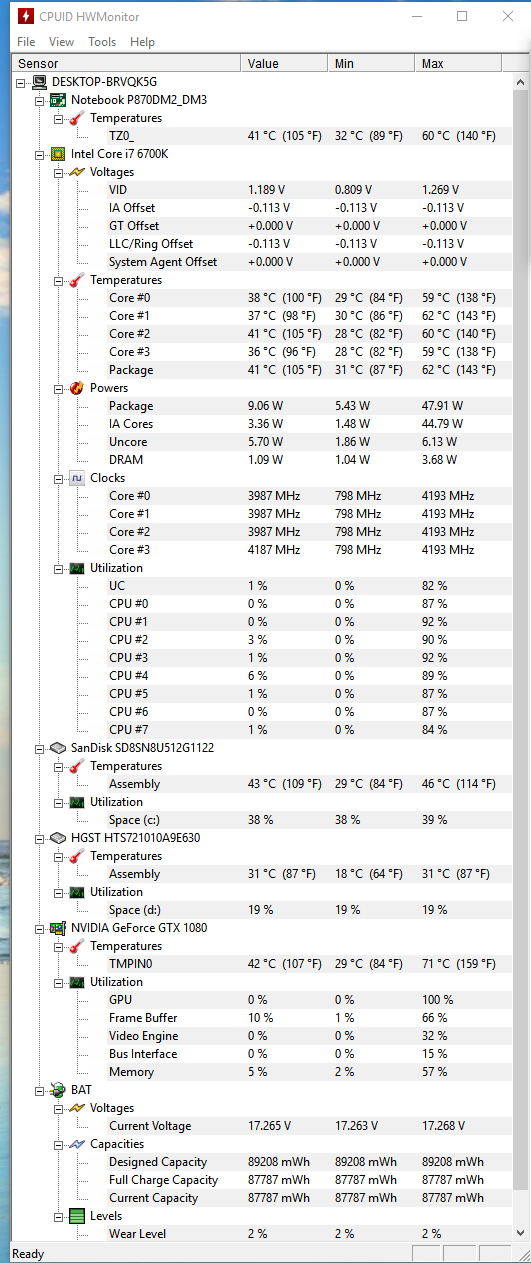The image size is (531, 1263).
Task: Collapse the BAT Capacities group
Action: (x=58, y=1144)
